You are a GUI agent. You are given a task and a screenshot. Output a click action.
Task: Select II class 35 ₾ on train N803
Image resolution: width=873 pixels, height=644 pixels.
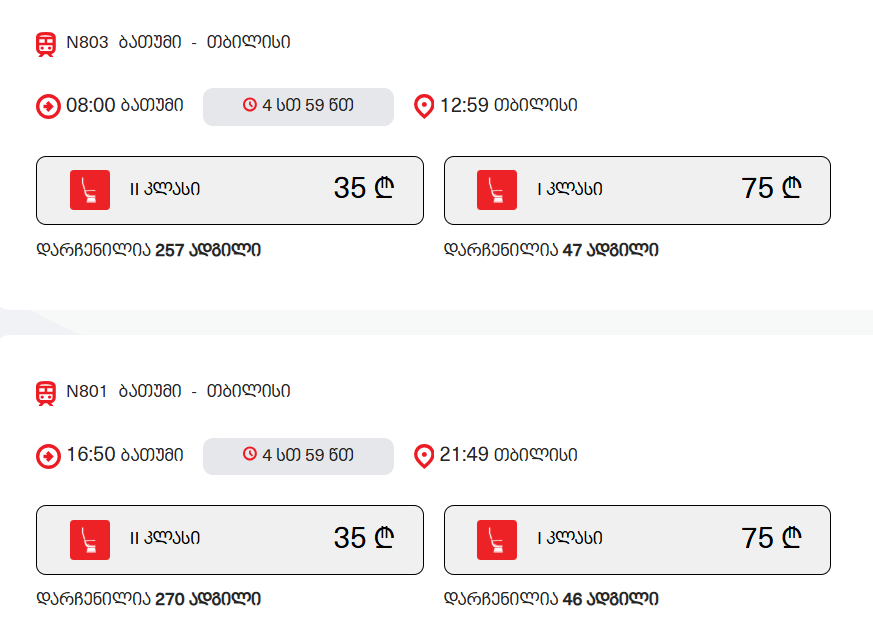[229, 190]
